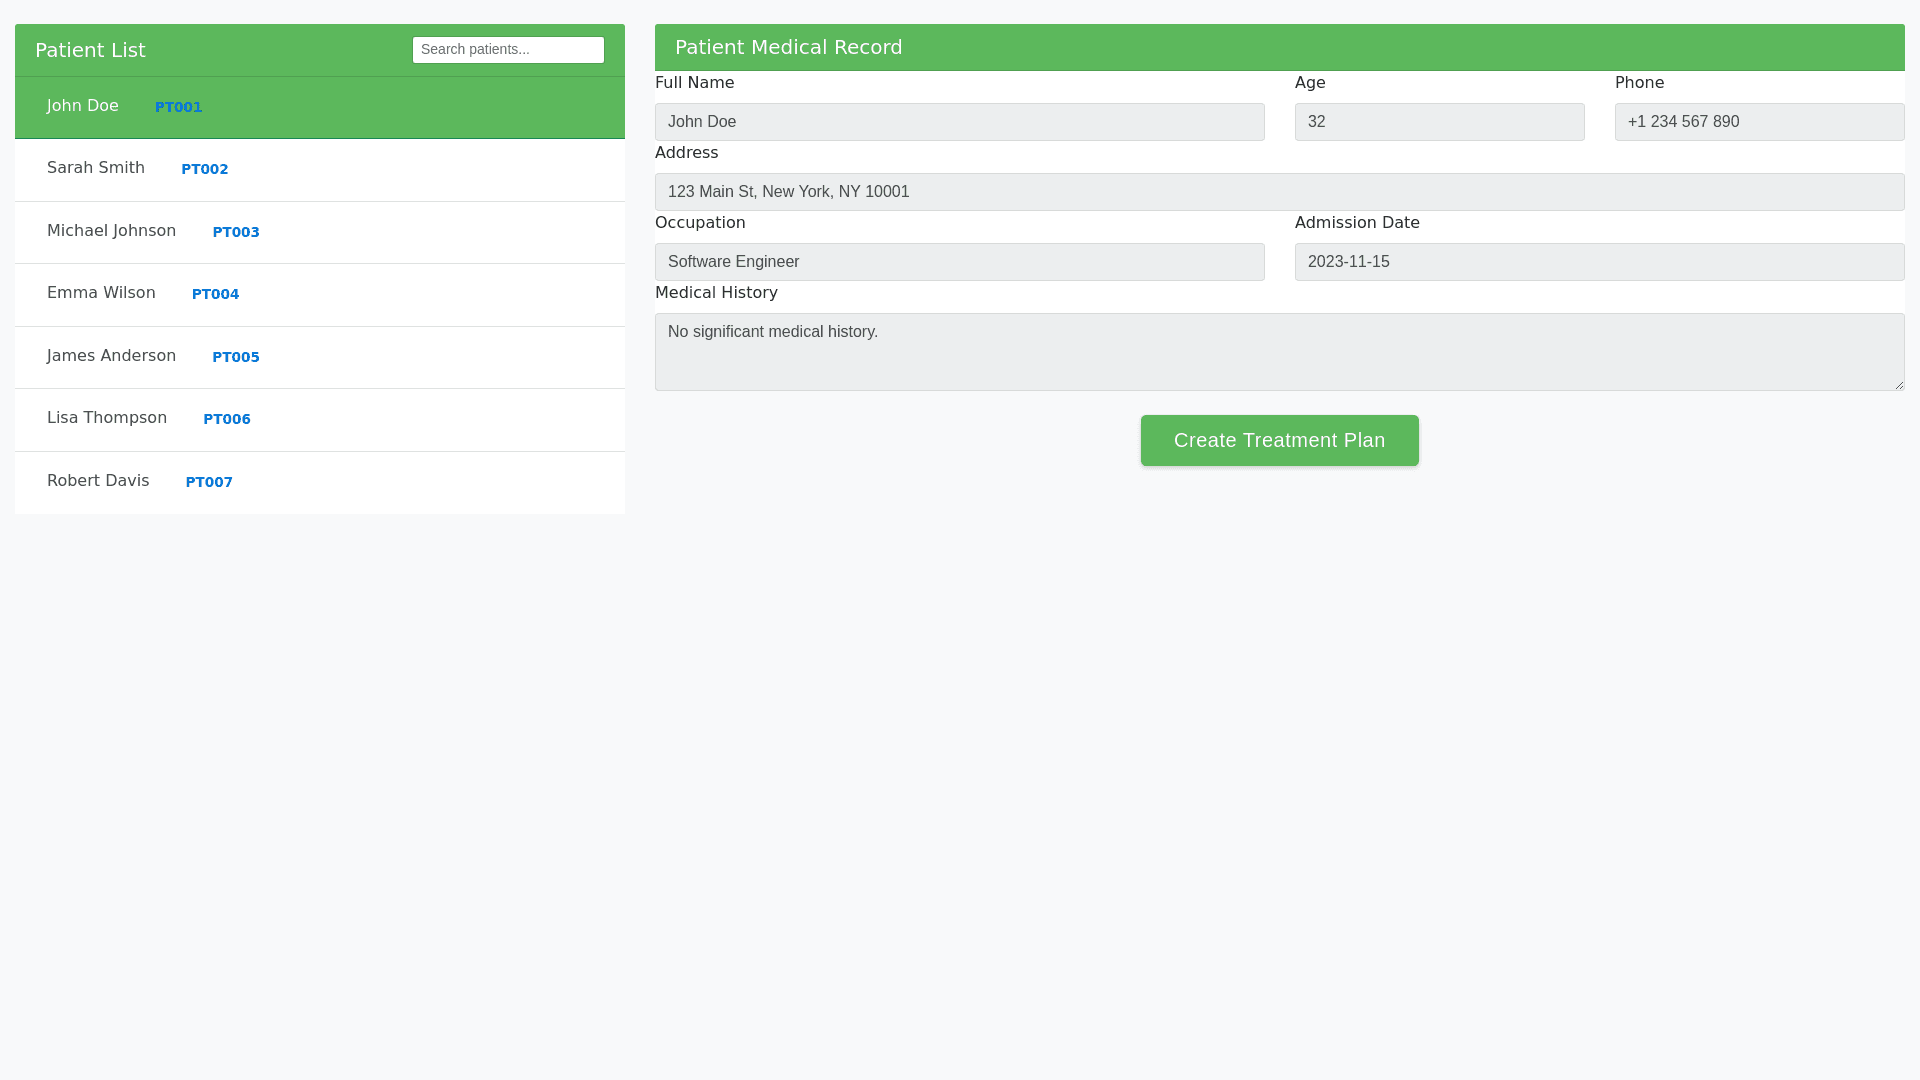Click the Full Name input field
This screenshot has height=1080, width=1920.
[959, 122]
